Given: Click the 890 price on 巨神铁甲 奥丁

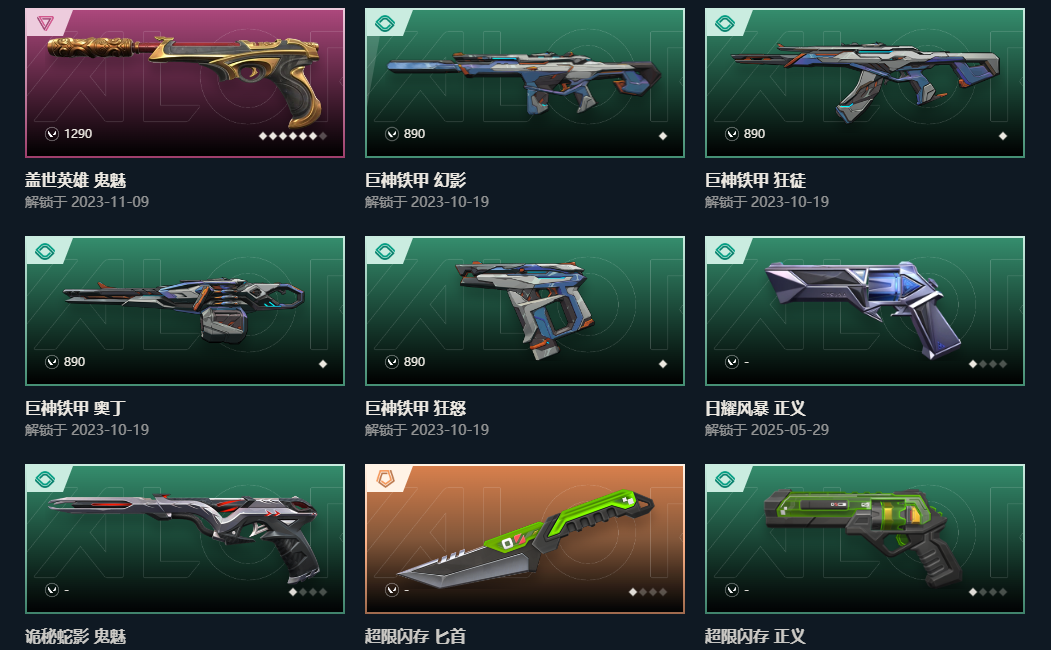Looking at the screenshot, I should click(74, 362).
